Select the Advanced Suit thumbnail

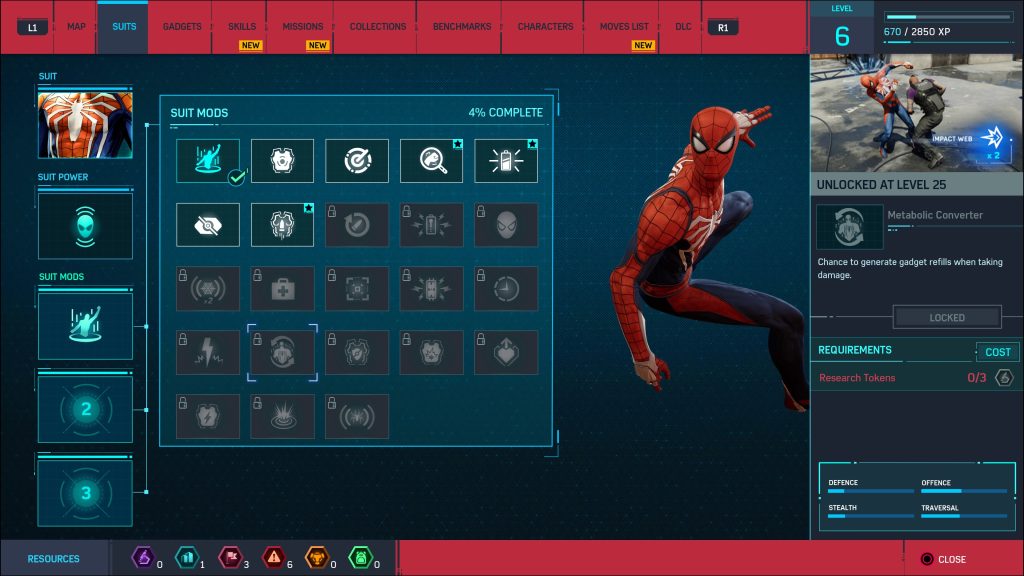point(85,124)
